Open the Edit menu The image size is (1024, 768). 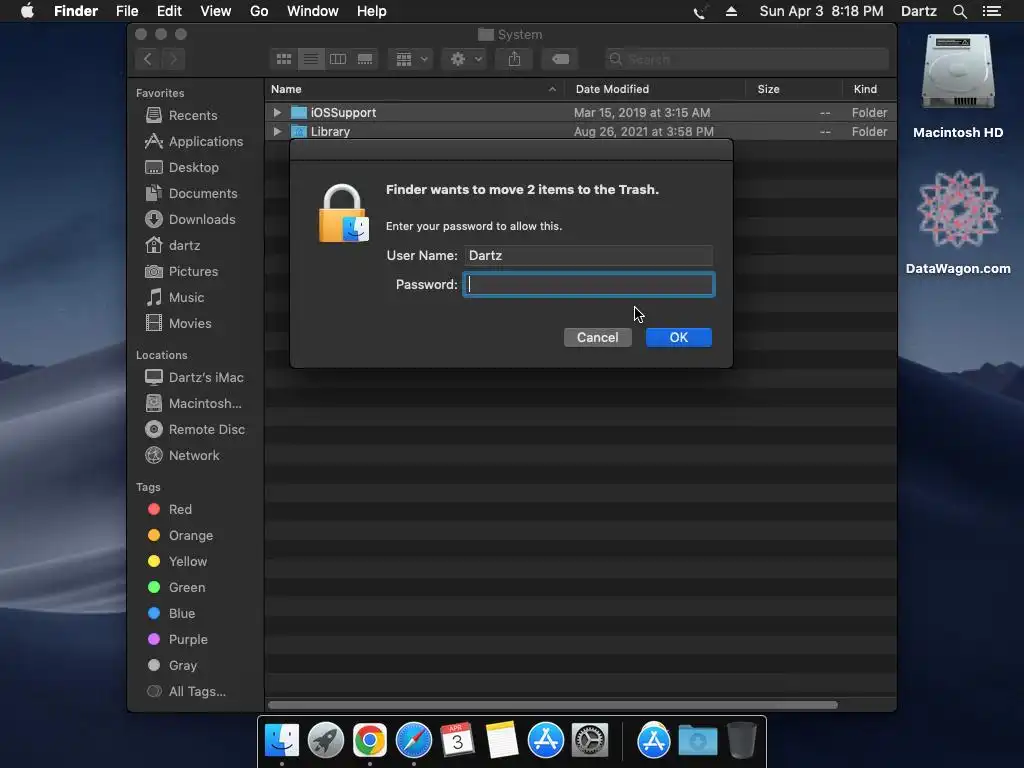169,11
